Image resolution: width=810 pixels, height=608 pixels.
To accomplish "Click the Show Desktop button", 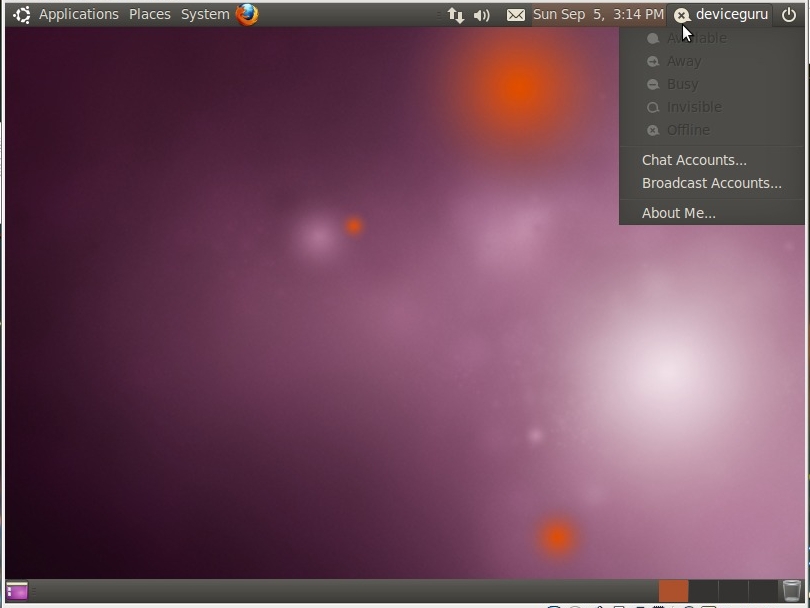I will click(17, 591).
